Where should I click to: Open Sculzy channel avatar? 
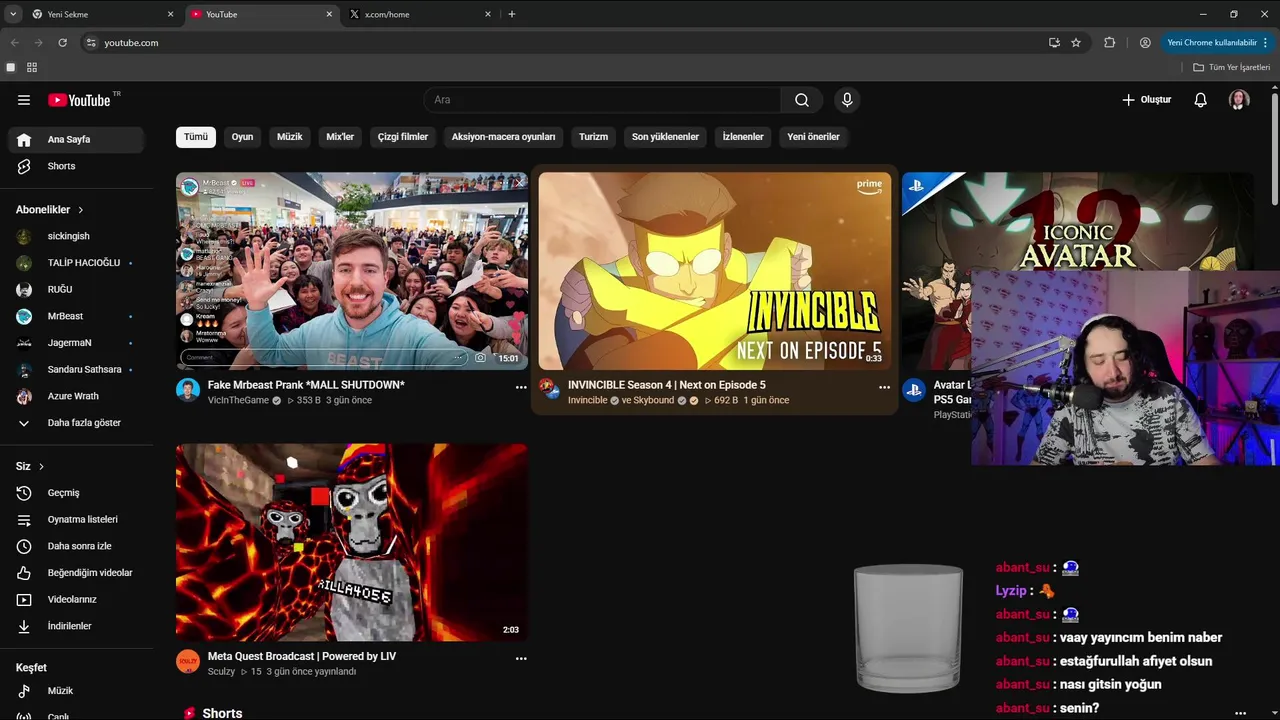coord(188,661)
